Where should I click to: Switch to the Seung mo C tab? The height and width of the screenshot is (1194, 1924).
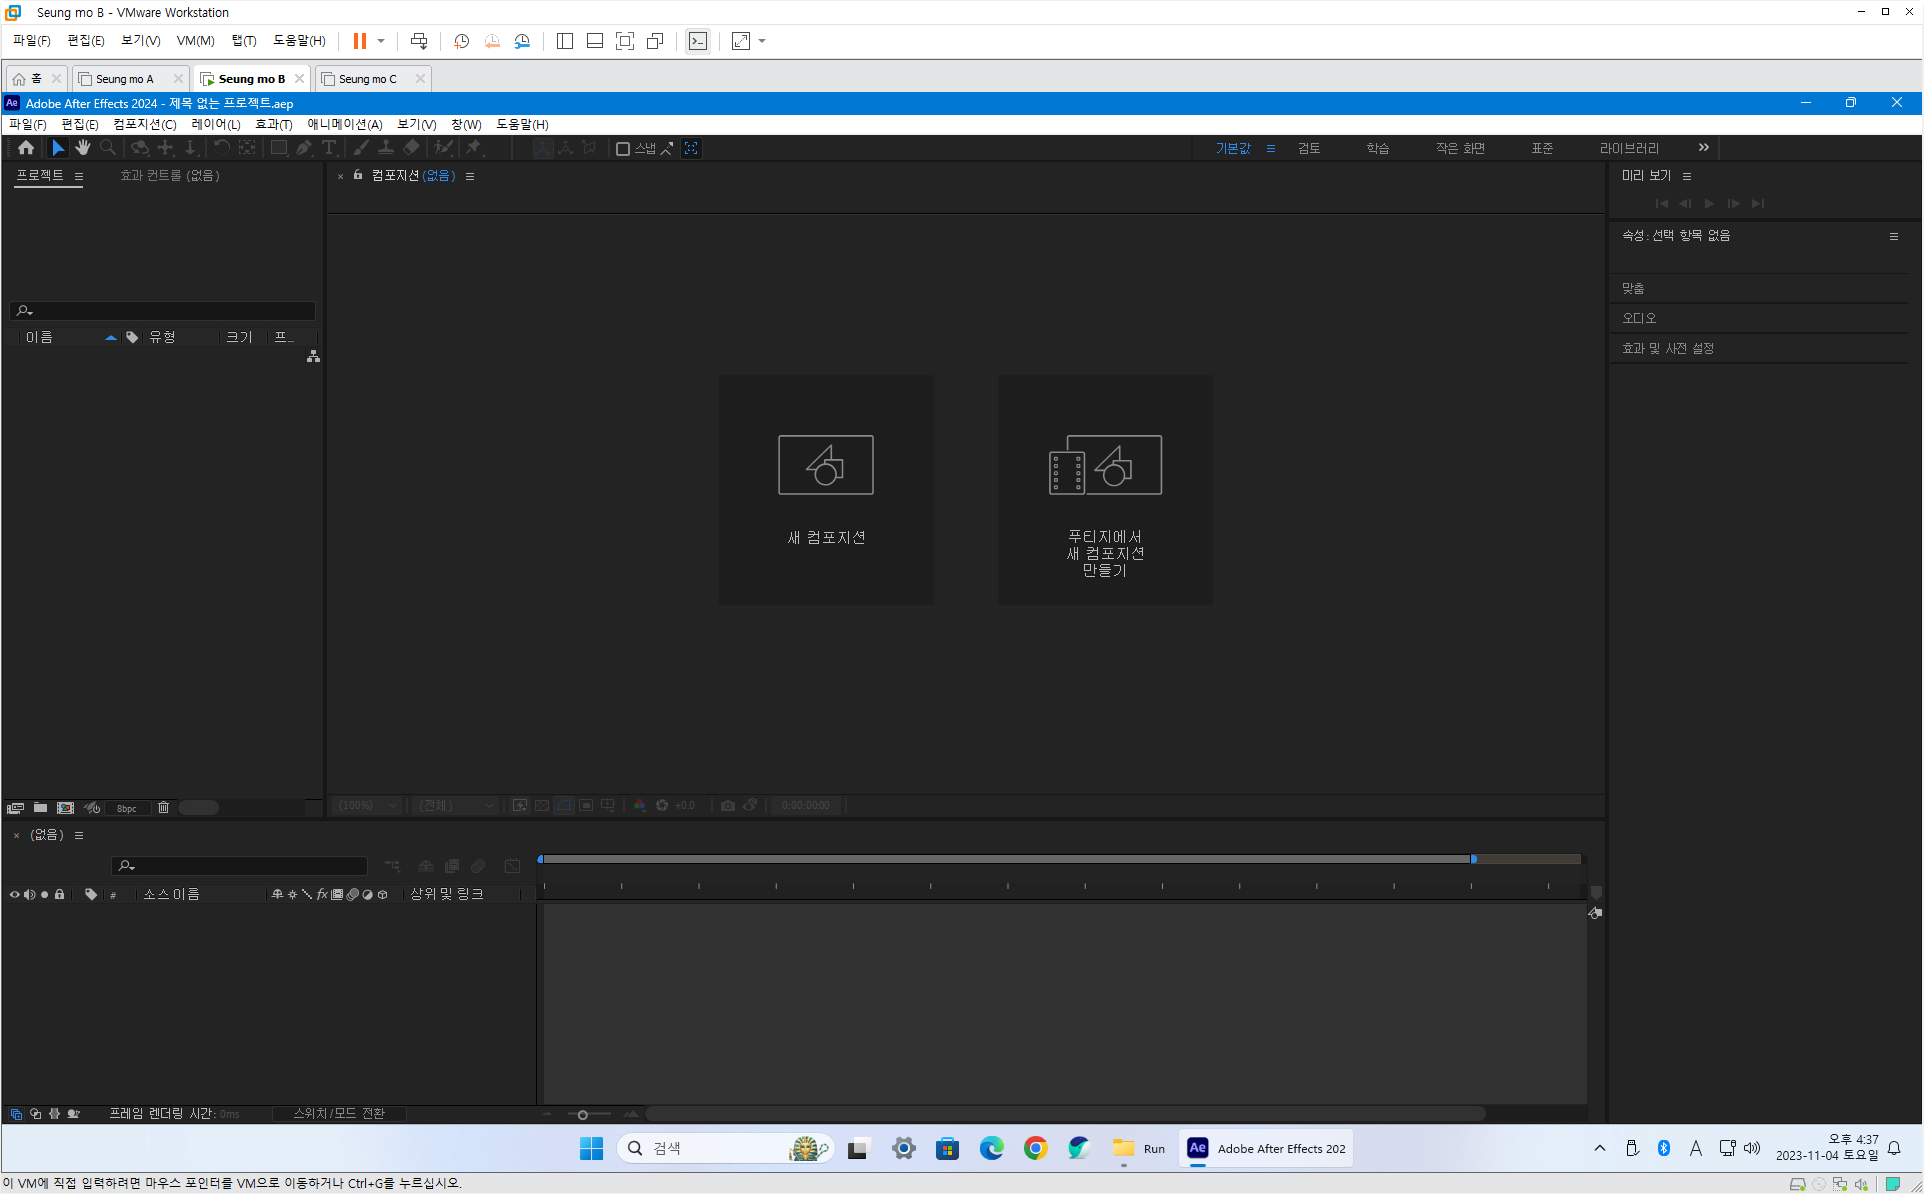[367, 79]
